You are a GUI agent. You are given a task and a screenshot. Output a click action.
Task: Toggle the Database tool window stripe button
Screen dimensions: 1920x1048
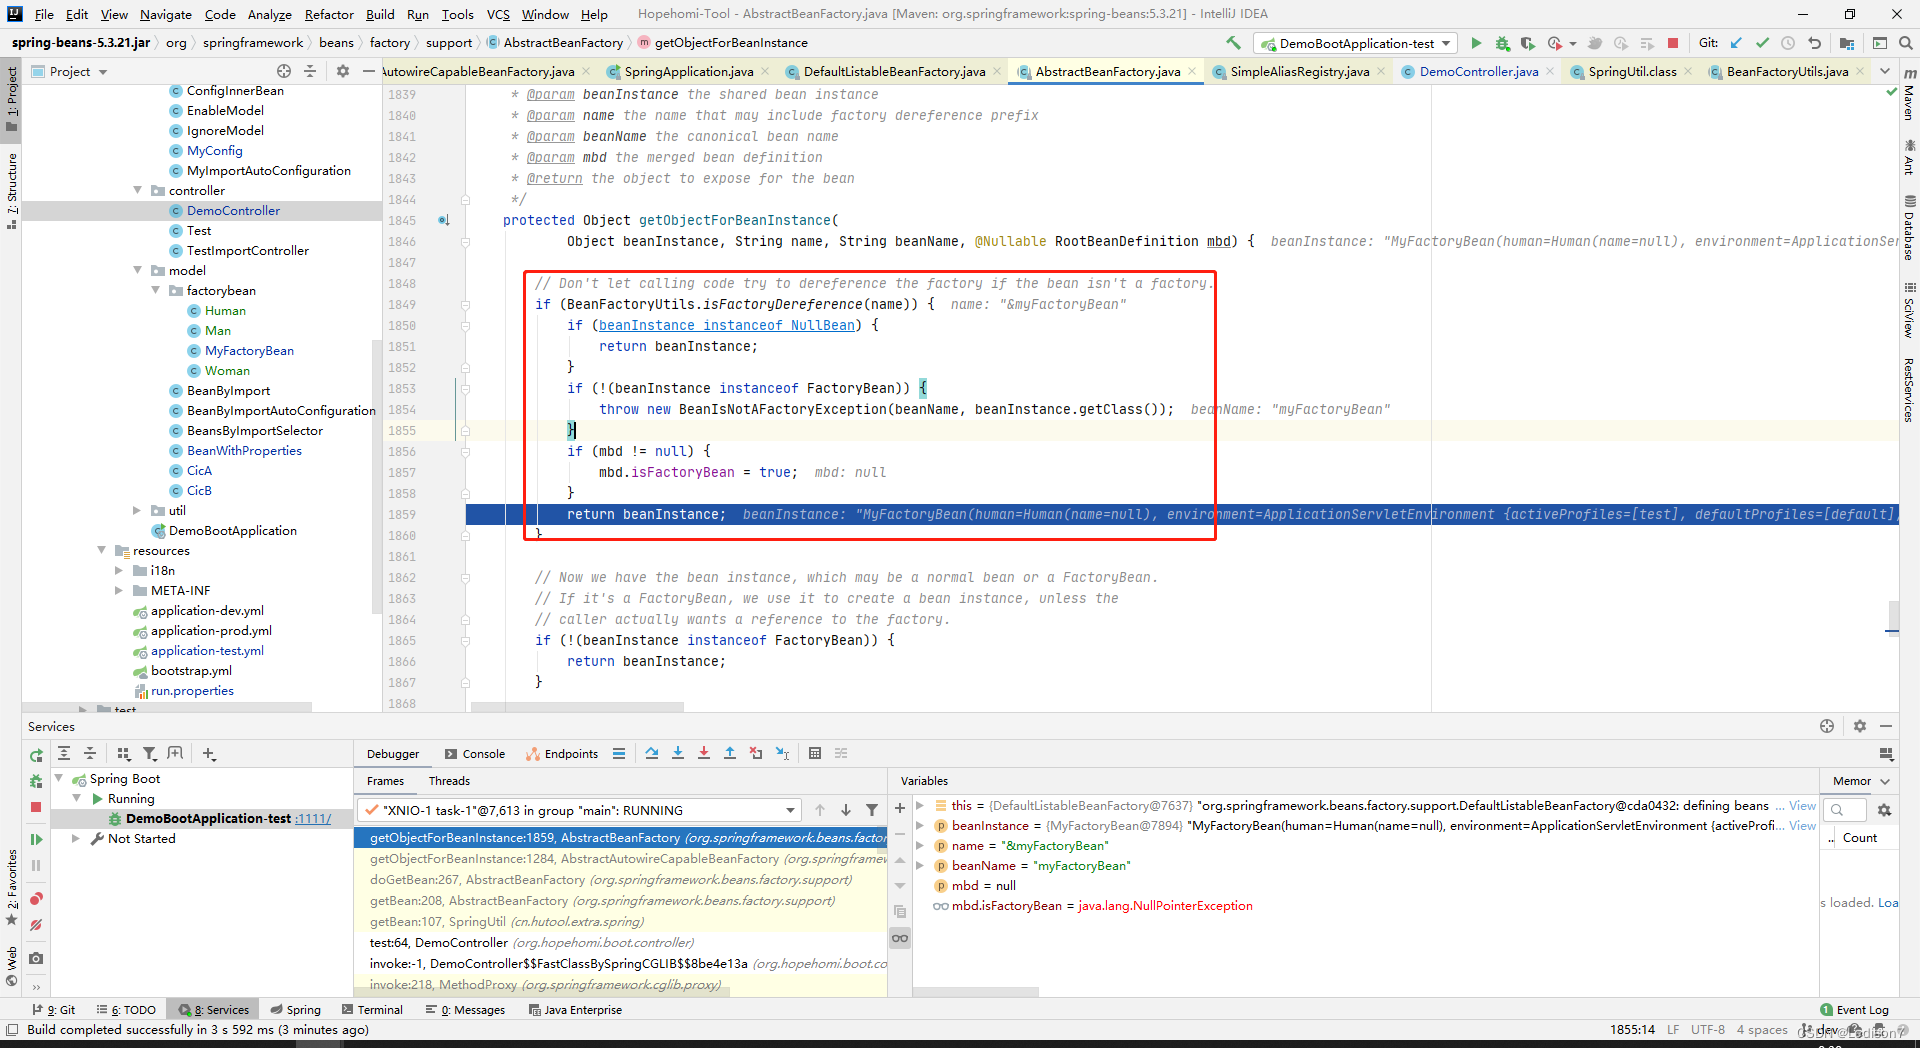pyautogui.click(x=1909, y=228)
